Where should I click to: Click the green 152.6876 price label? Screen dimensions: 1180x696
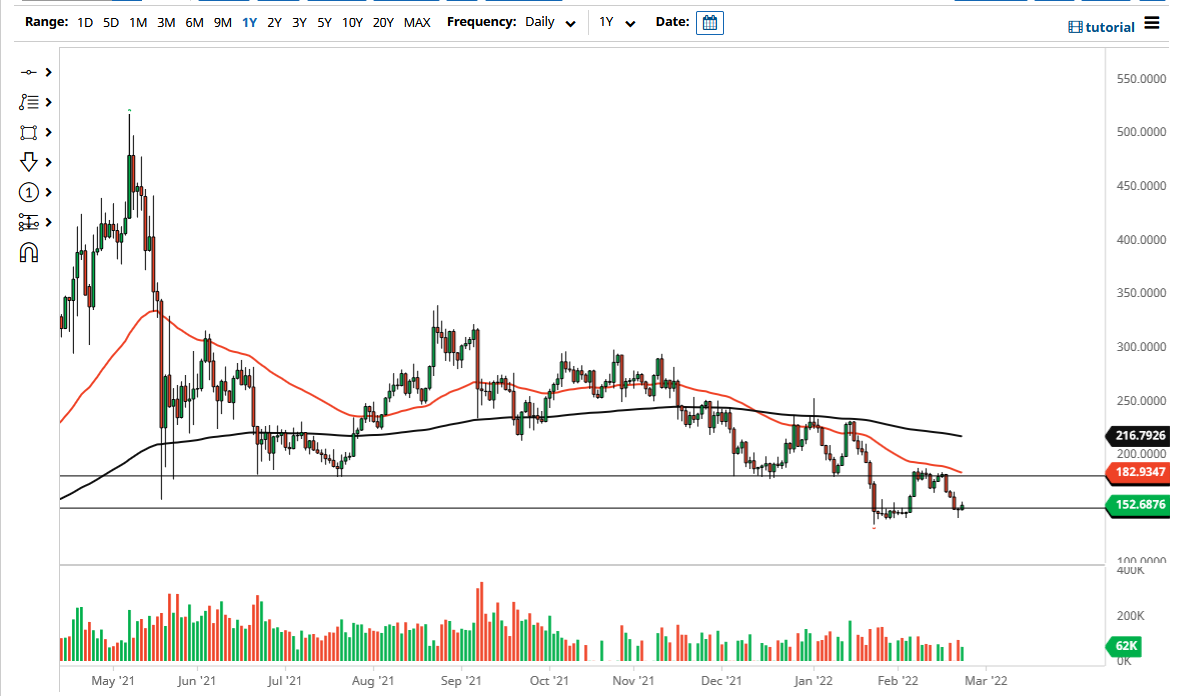1138,506
